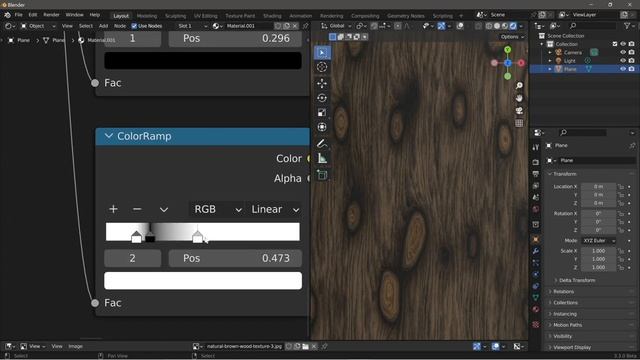Activate the Transform tool
The width and height of the screenshot is (640, 360).
pyautogui.click(x=322, y=127)
